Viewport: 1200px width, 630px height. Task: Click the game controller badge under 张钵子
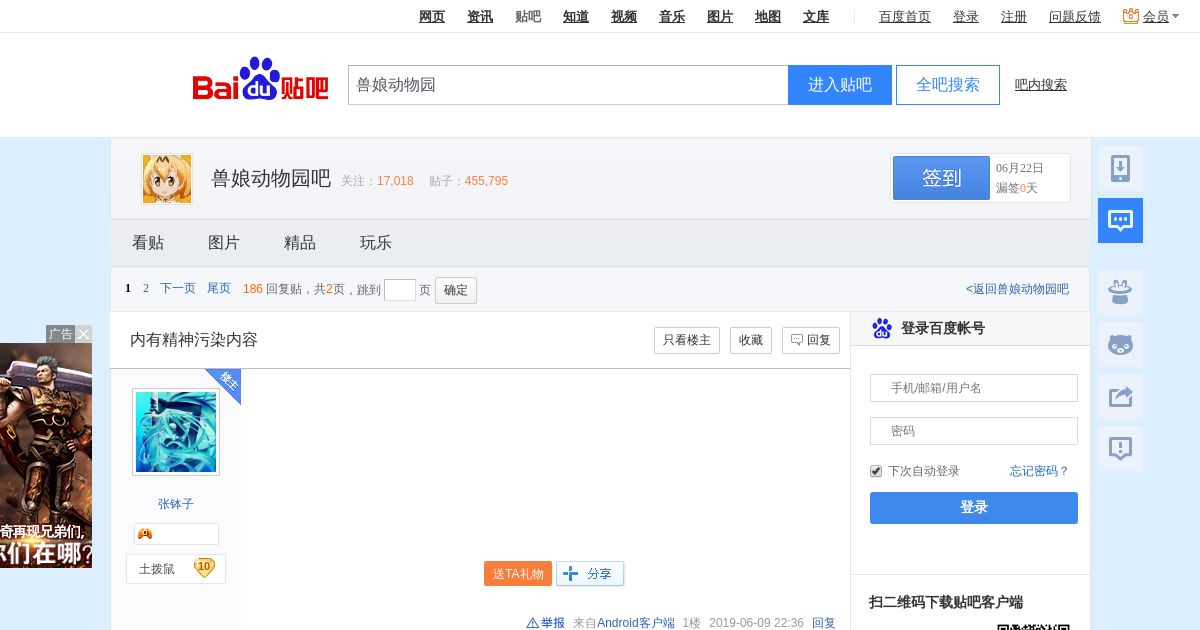(145, 534)
